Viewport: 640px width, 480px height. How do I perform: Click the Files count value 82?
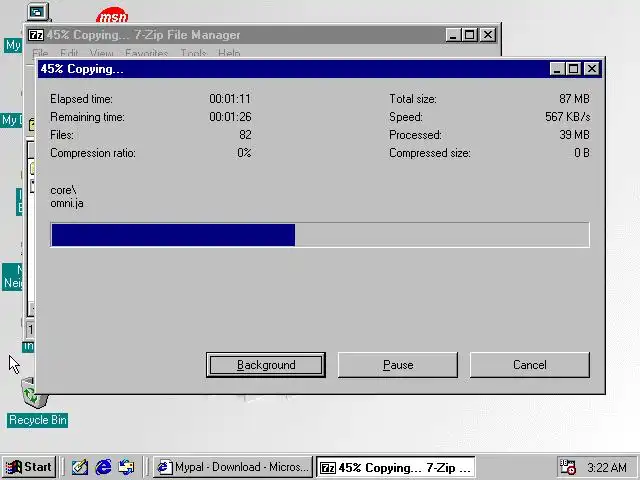(245, 135)
